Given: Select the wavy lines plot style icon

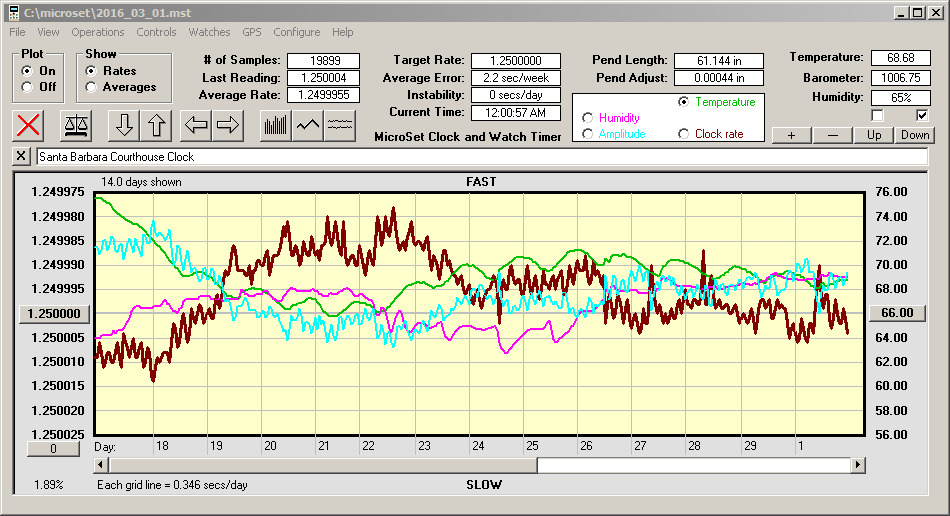Looking at the screenshot, I should 340,125.
